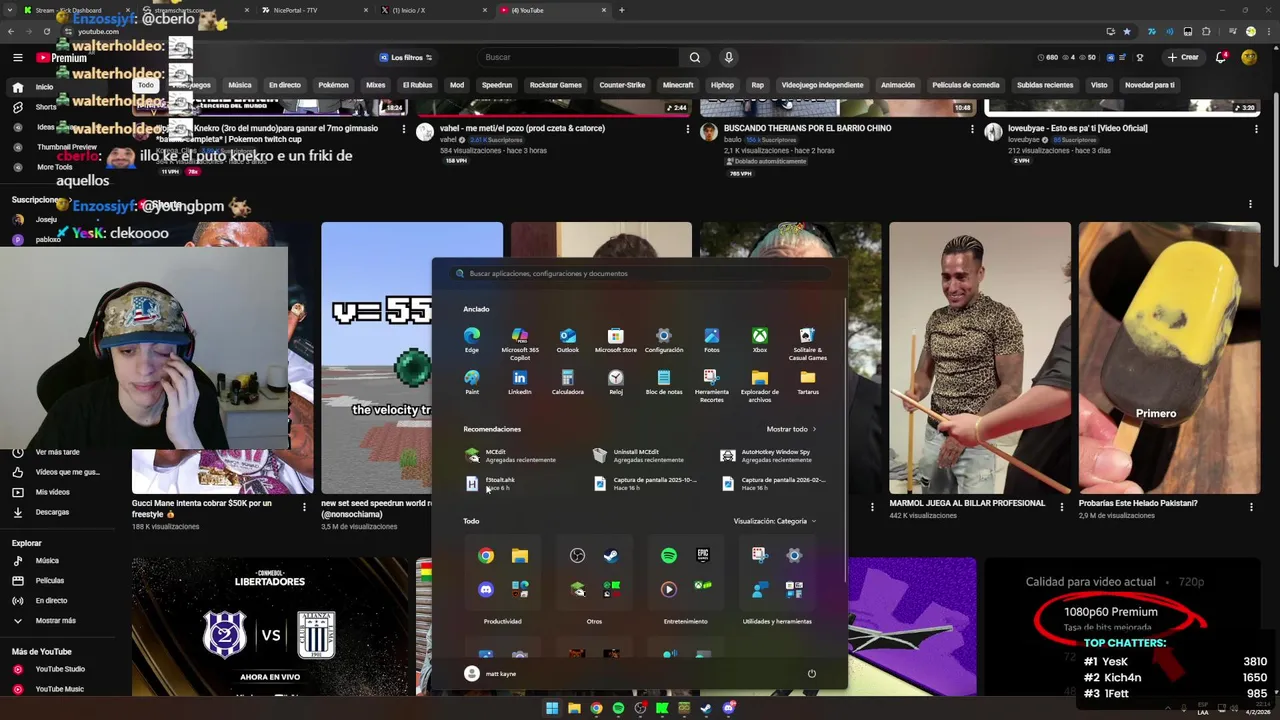
Task: Open options menu for loveubyae video
Action: click(x=1256, y=129)
